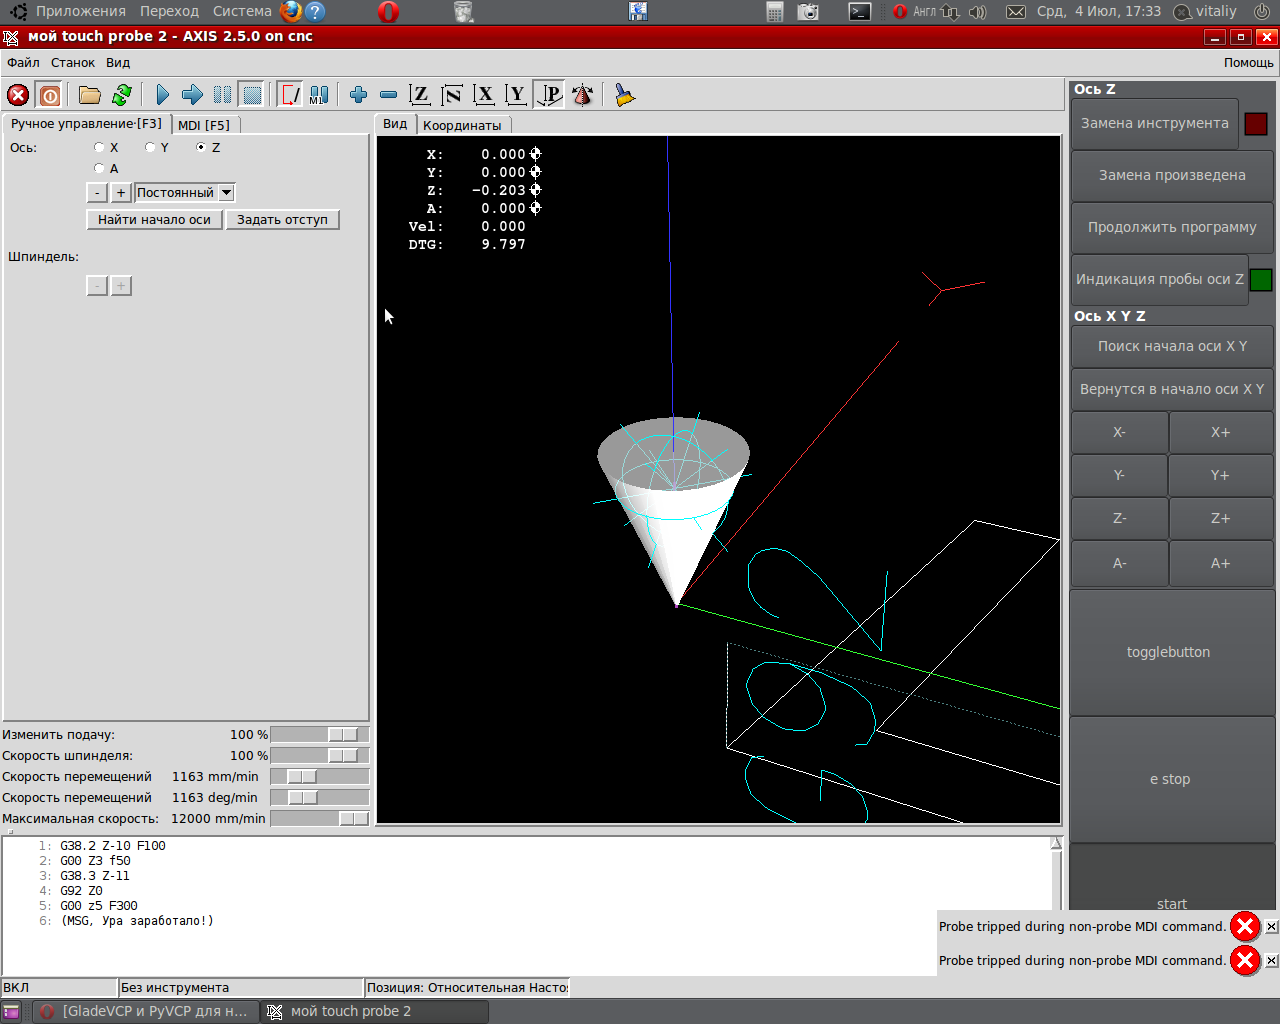The image size is (1280, 1024).
Task: Switch to the MDI [F5] tab
Action: click(204, 125)
